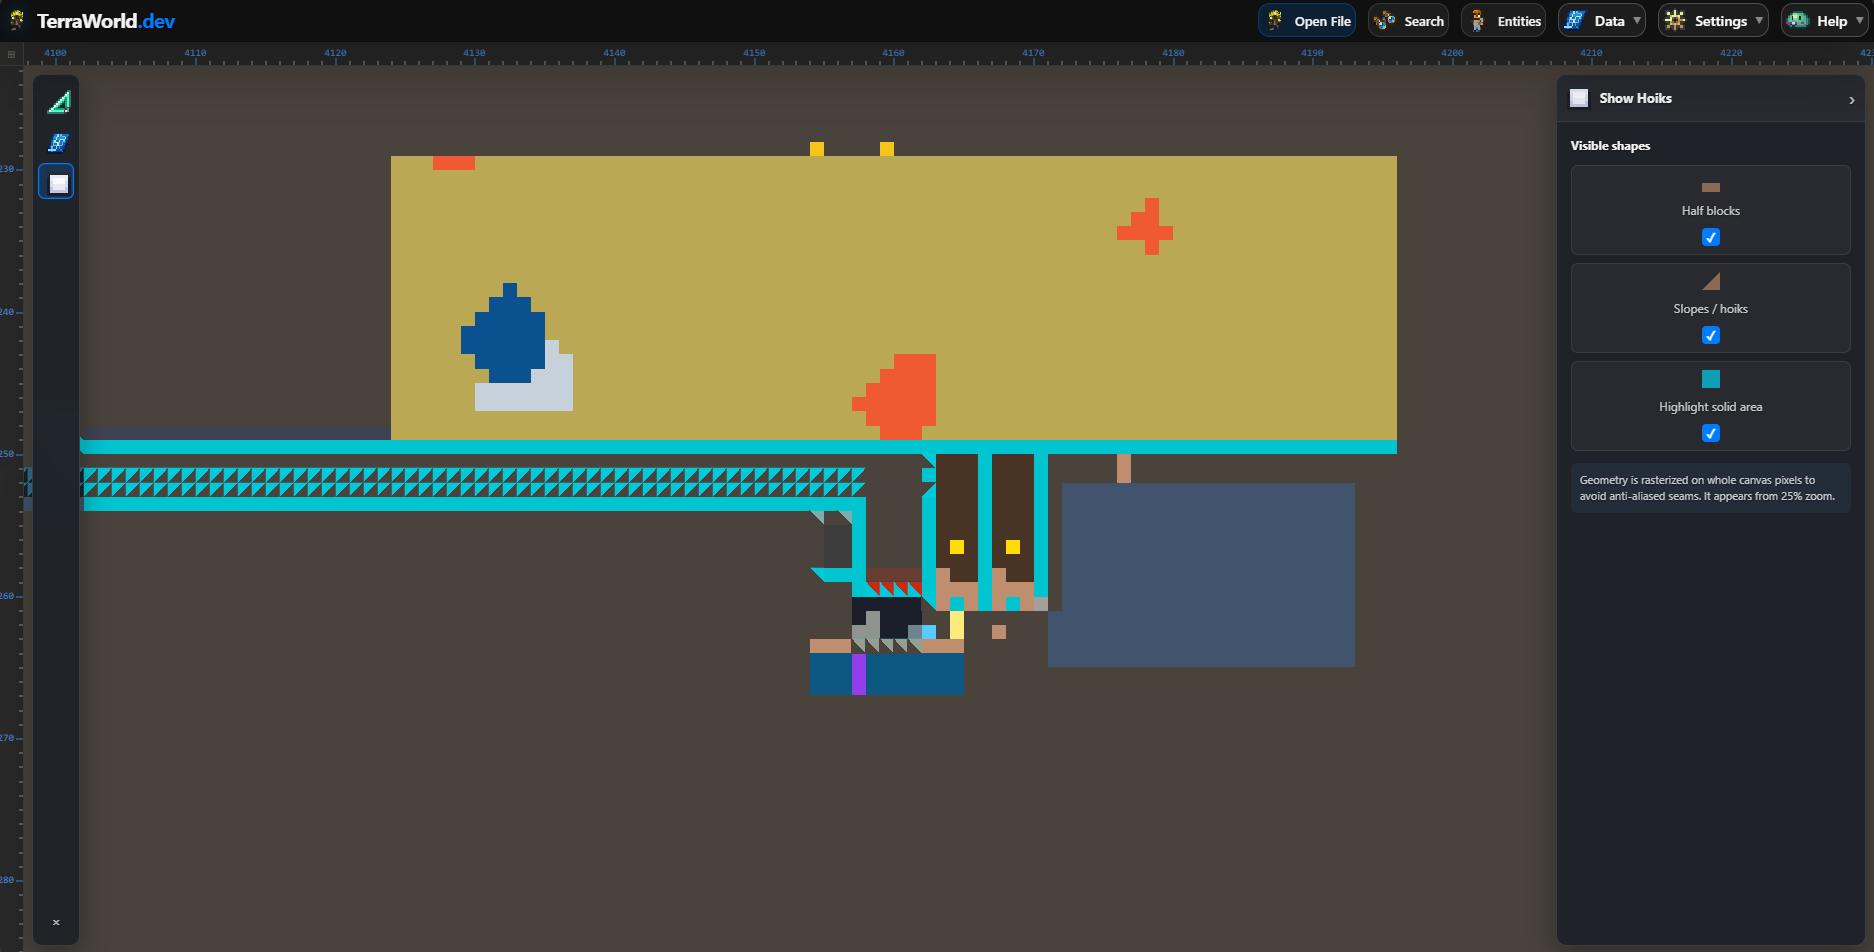Viewport: 1874px width, 952px height.
Task: Expand the Data dropdown
Action: tap(1602, 21)
